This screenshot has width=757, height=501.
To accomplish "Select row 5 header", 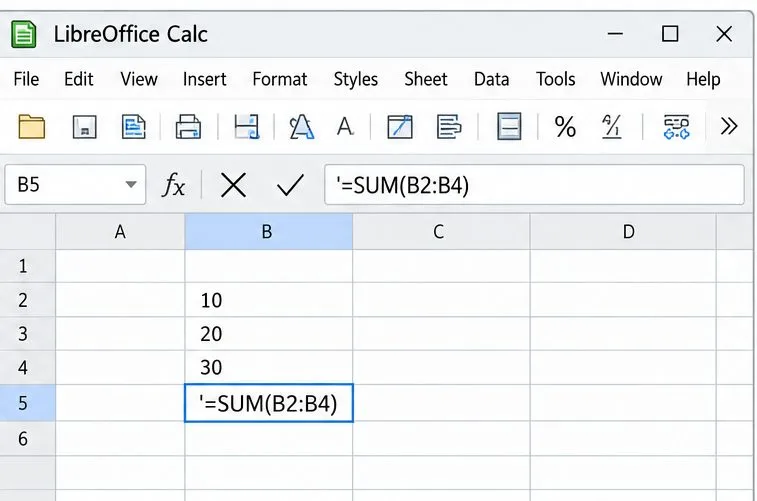I will [x=28, y=403].
